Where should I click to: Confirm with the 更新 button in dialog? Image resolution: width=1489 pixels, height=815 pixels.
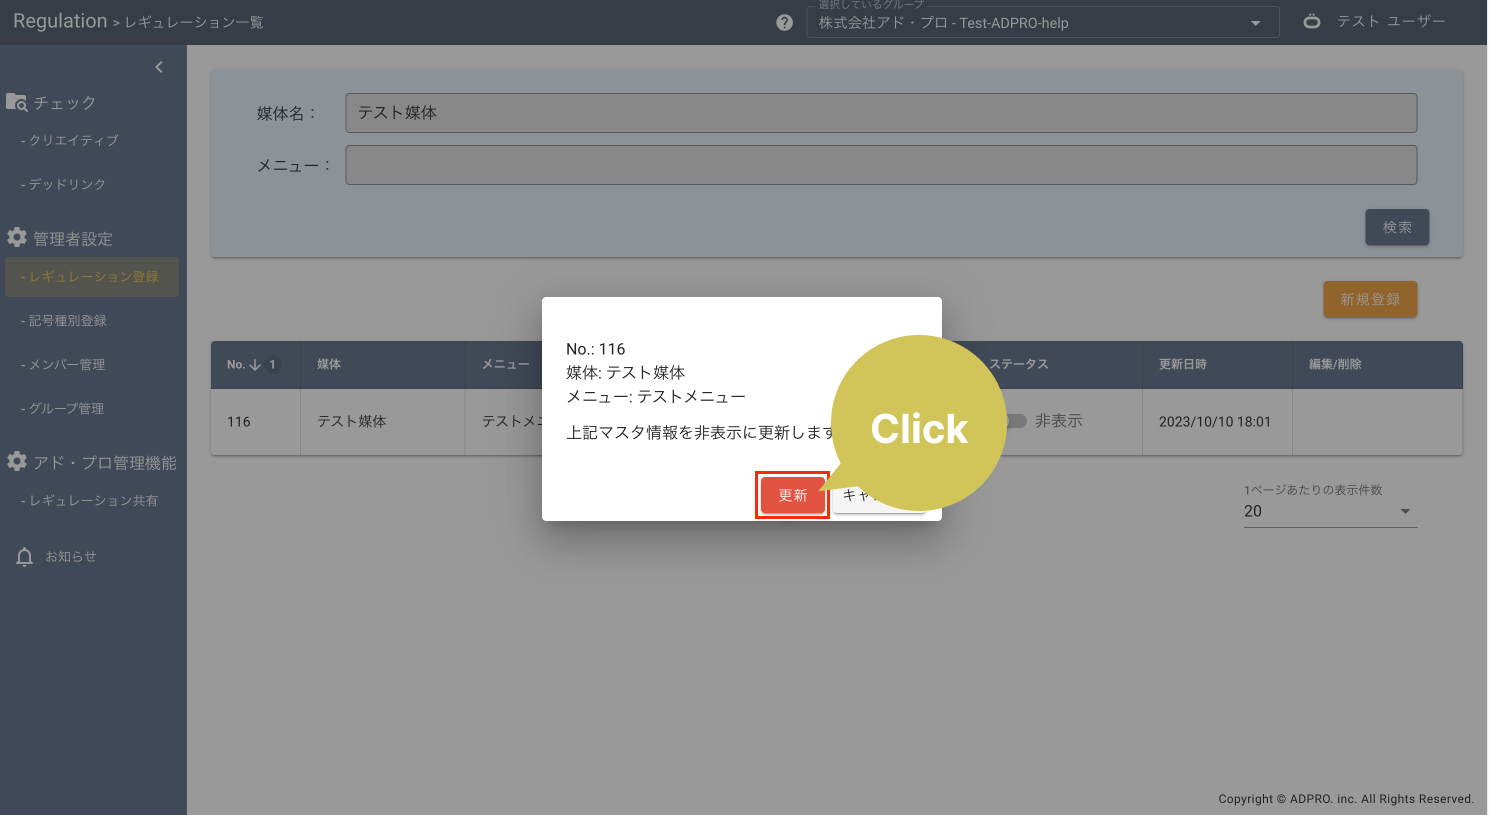click(791, 494)
